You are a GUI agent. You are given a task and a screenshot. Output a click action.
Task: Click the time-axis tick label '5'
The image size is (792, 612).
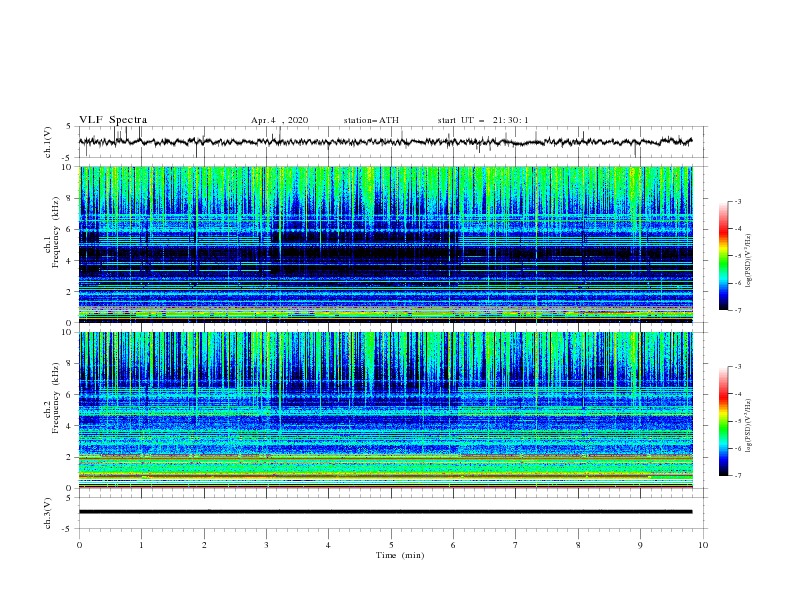[x=391, y=545]
